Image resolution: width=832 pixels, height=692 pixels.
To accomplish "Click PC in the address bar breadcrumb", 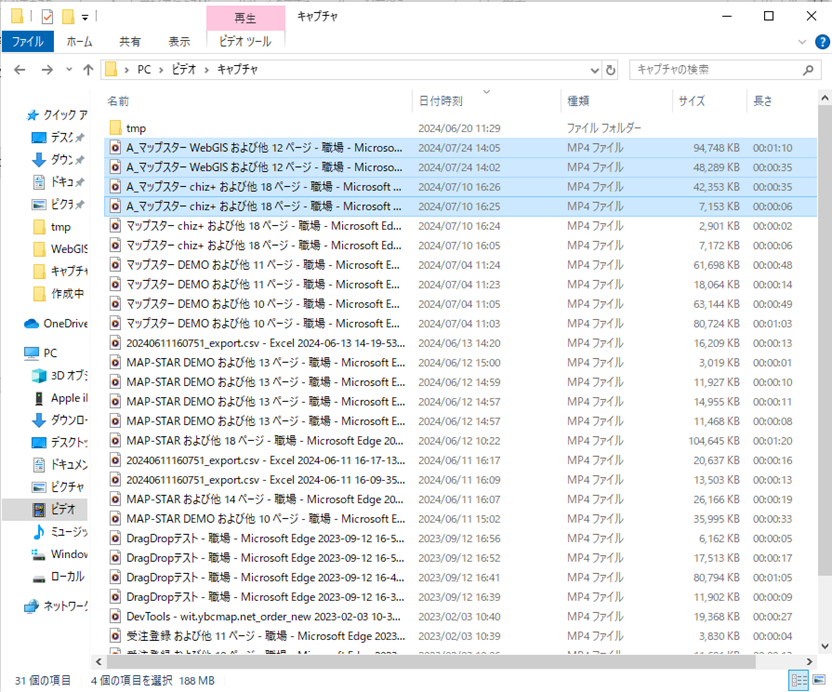I will 144,70.
